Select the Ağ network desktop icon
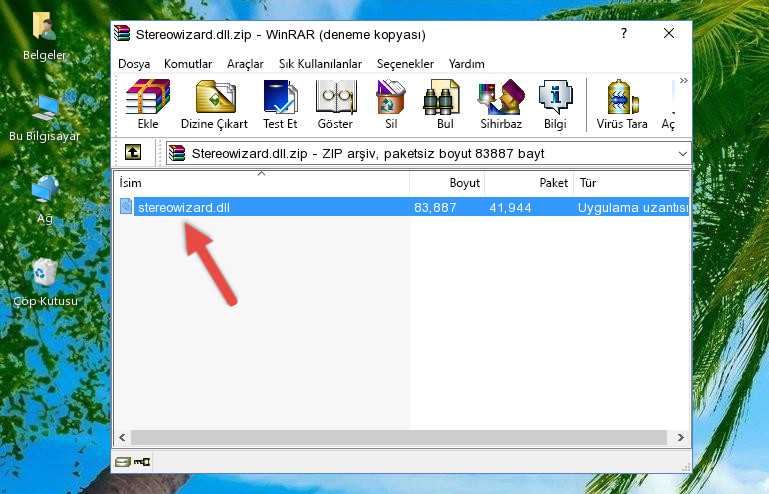 (45, 200)
